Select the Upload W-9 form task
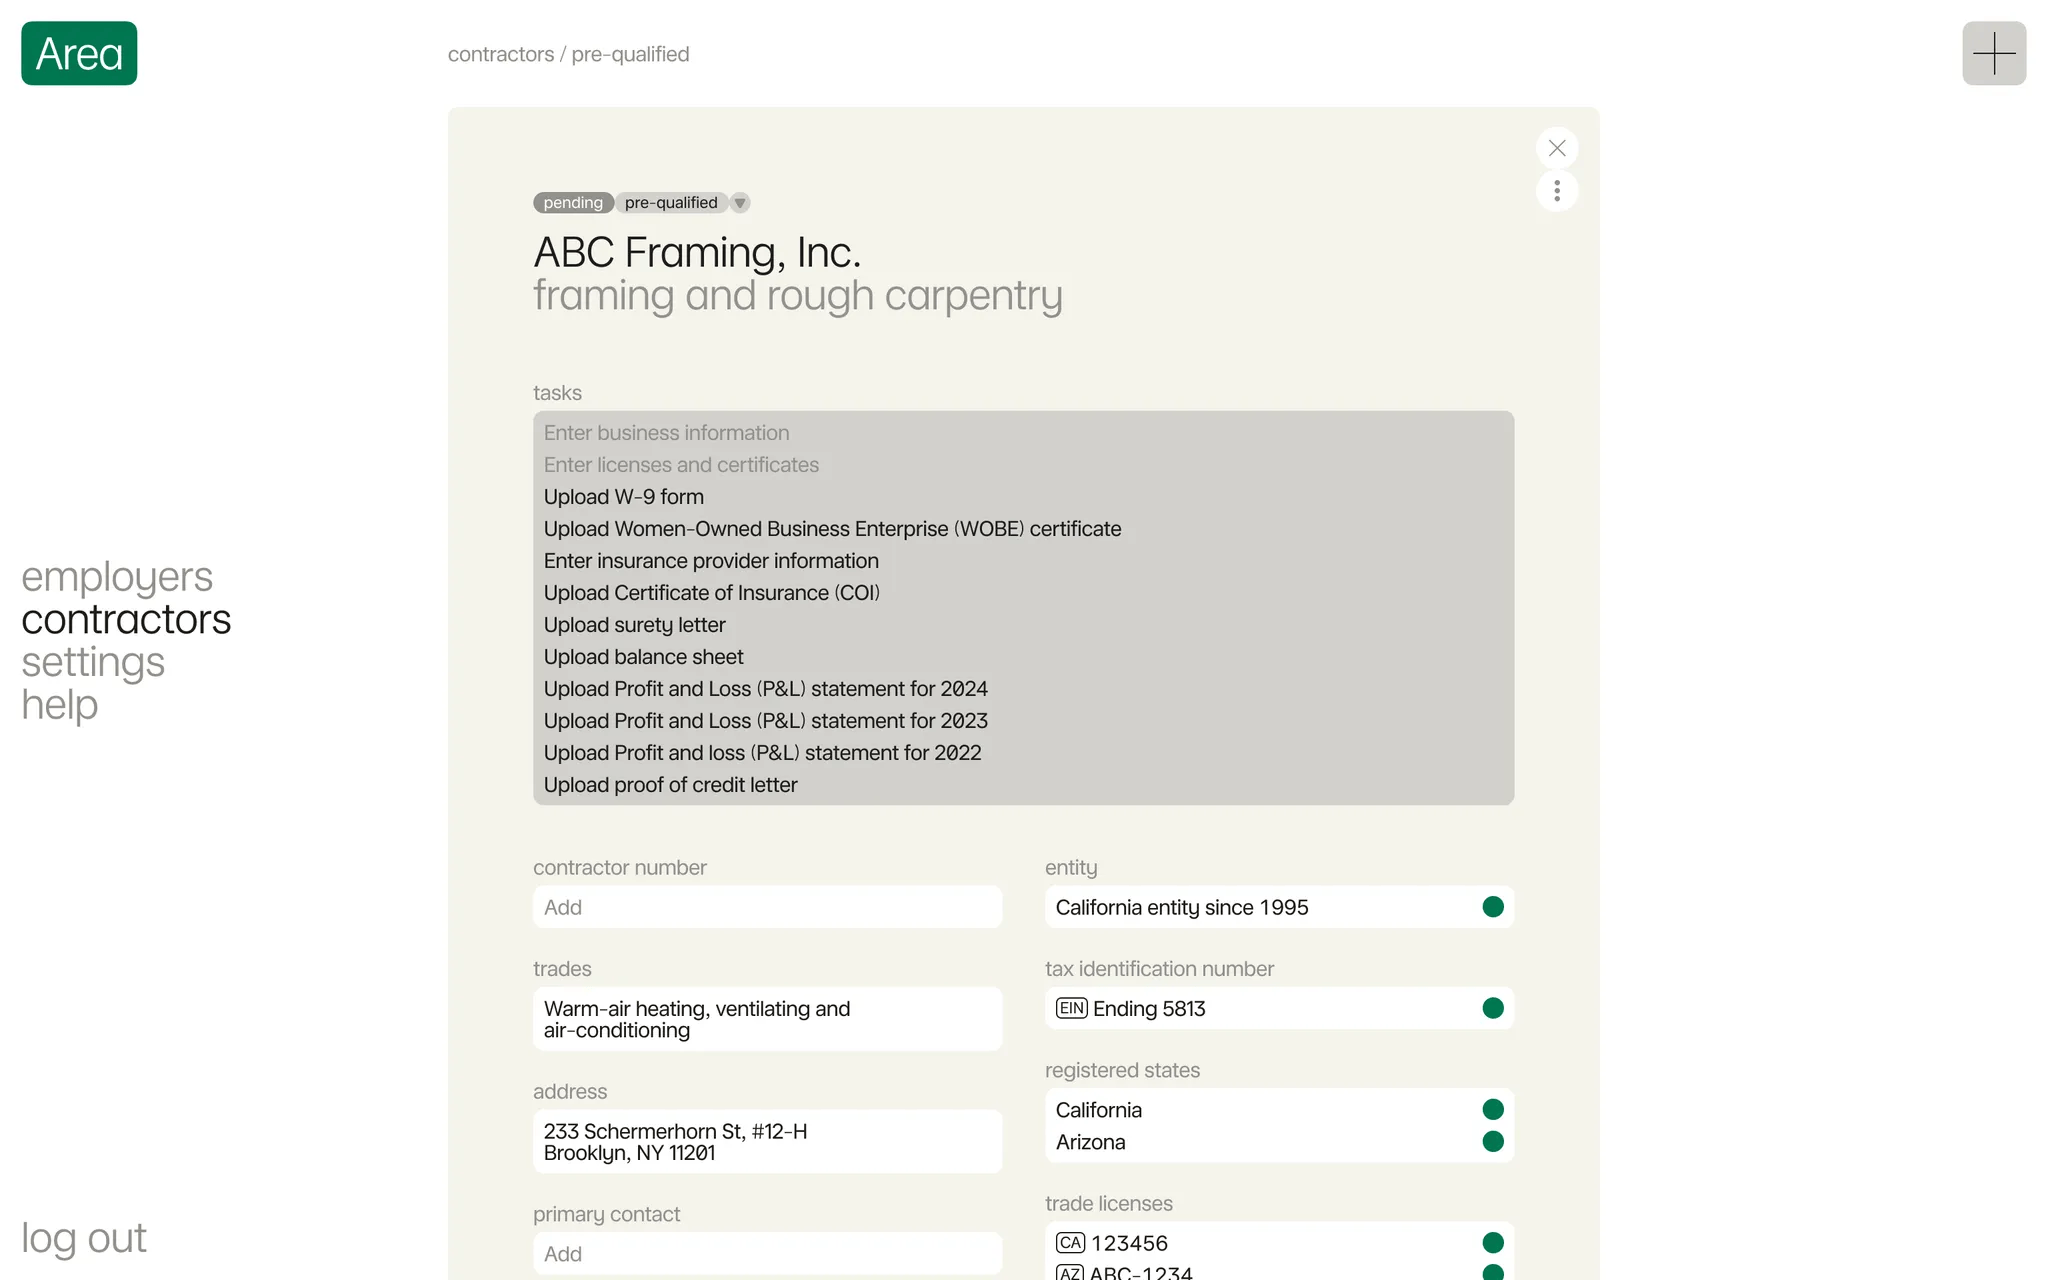Image resolution: width=2048 pixels, height=1280 pixels. coord(624,497)
